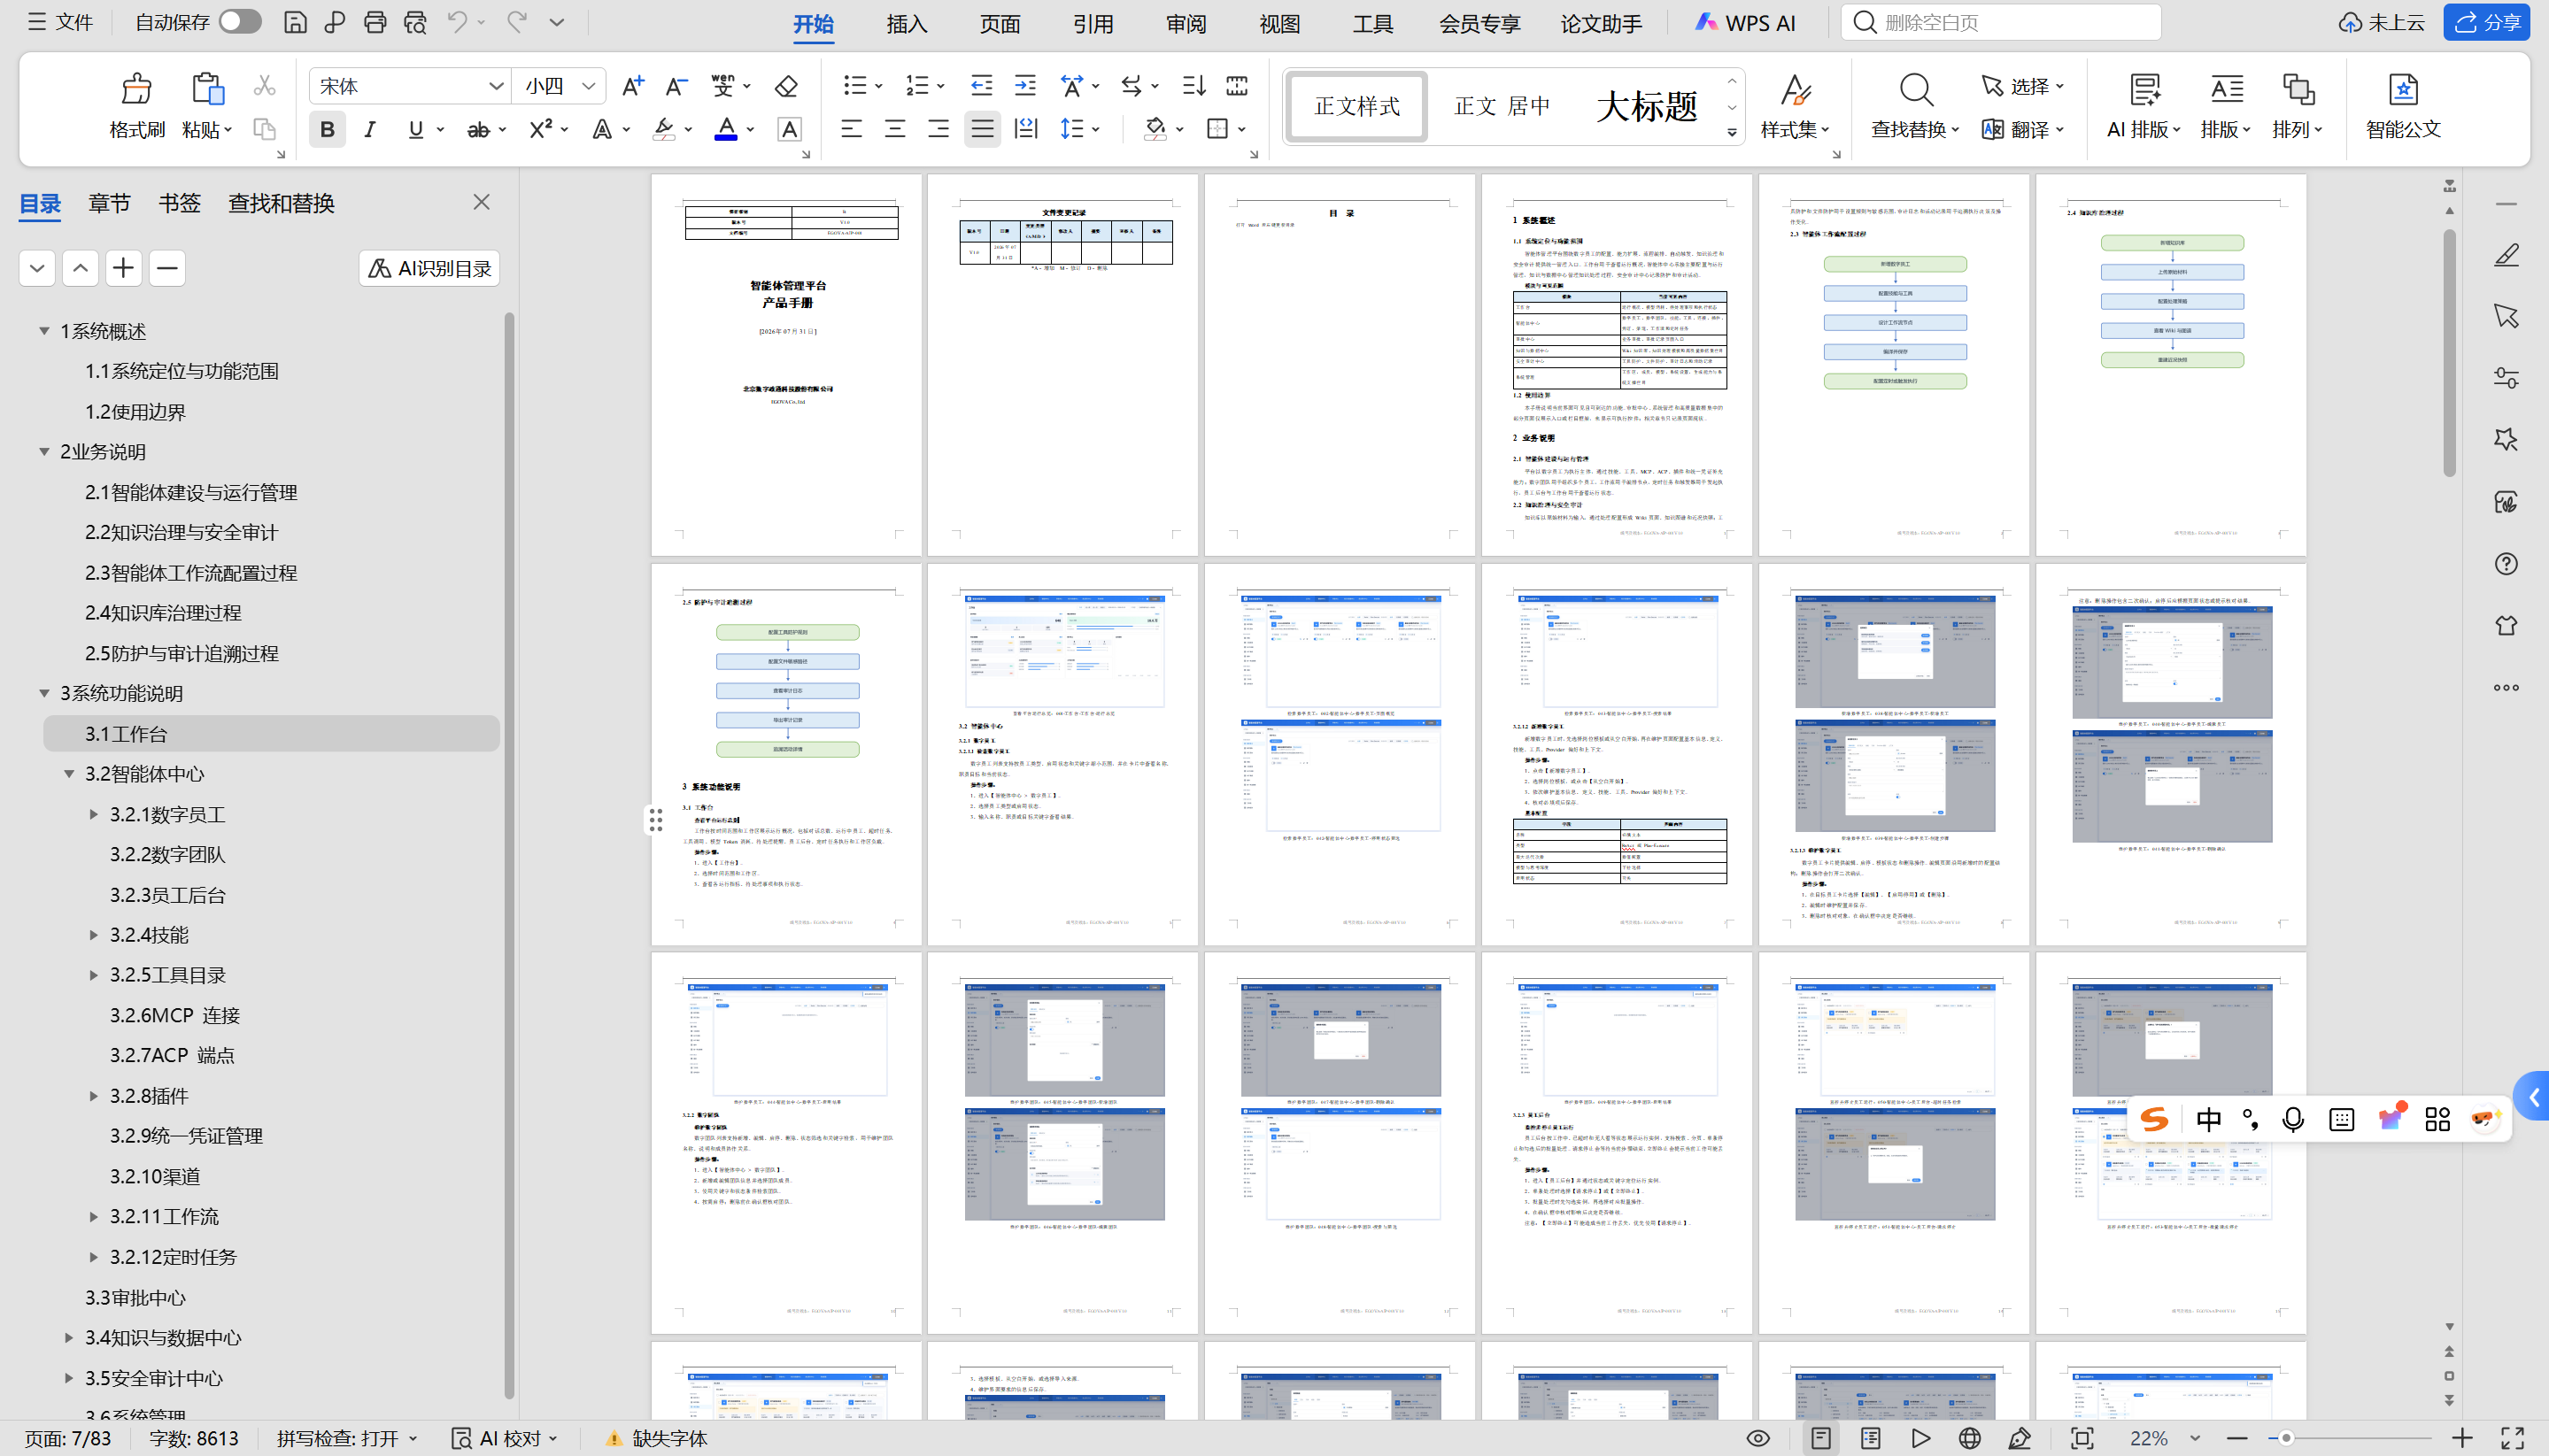Image resolution: width=2549 pixels, height=1456 pixels.
Task: Click the save icon in quick toolbar
Action: pyautogui.click(x=295, y=22)
